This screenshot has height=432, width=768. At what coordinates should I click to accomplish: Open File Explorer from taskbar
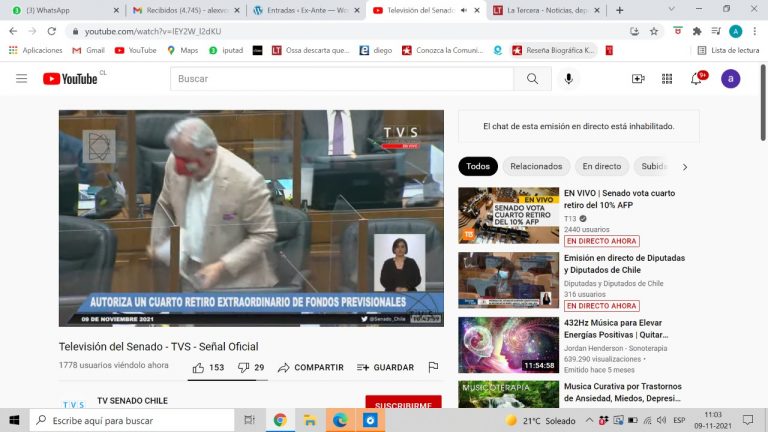pos(310,420)
